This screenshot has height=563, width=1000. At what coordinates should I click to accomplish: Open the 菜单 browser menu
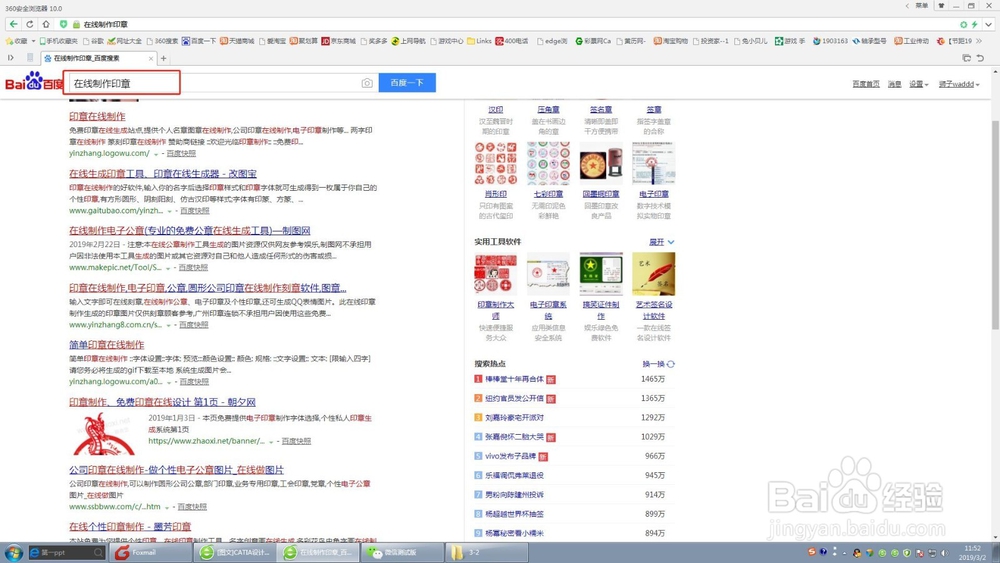pyautogui.click(x=922, y=6)
